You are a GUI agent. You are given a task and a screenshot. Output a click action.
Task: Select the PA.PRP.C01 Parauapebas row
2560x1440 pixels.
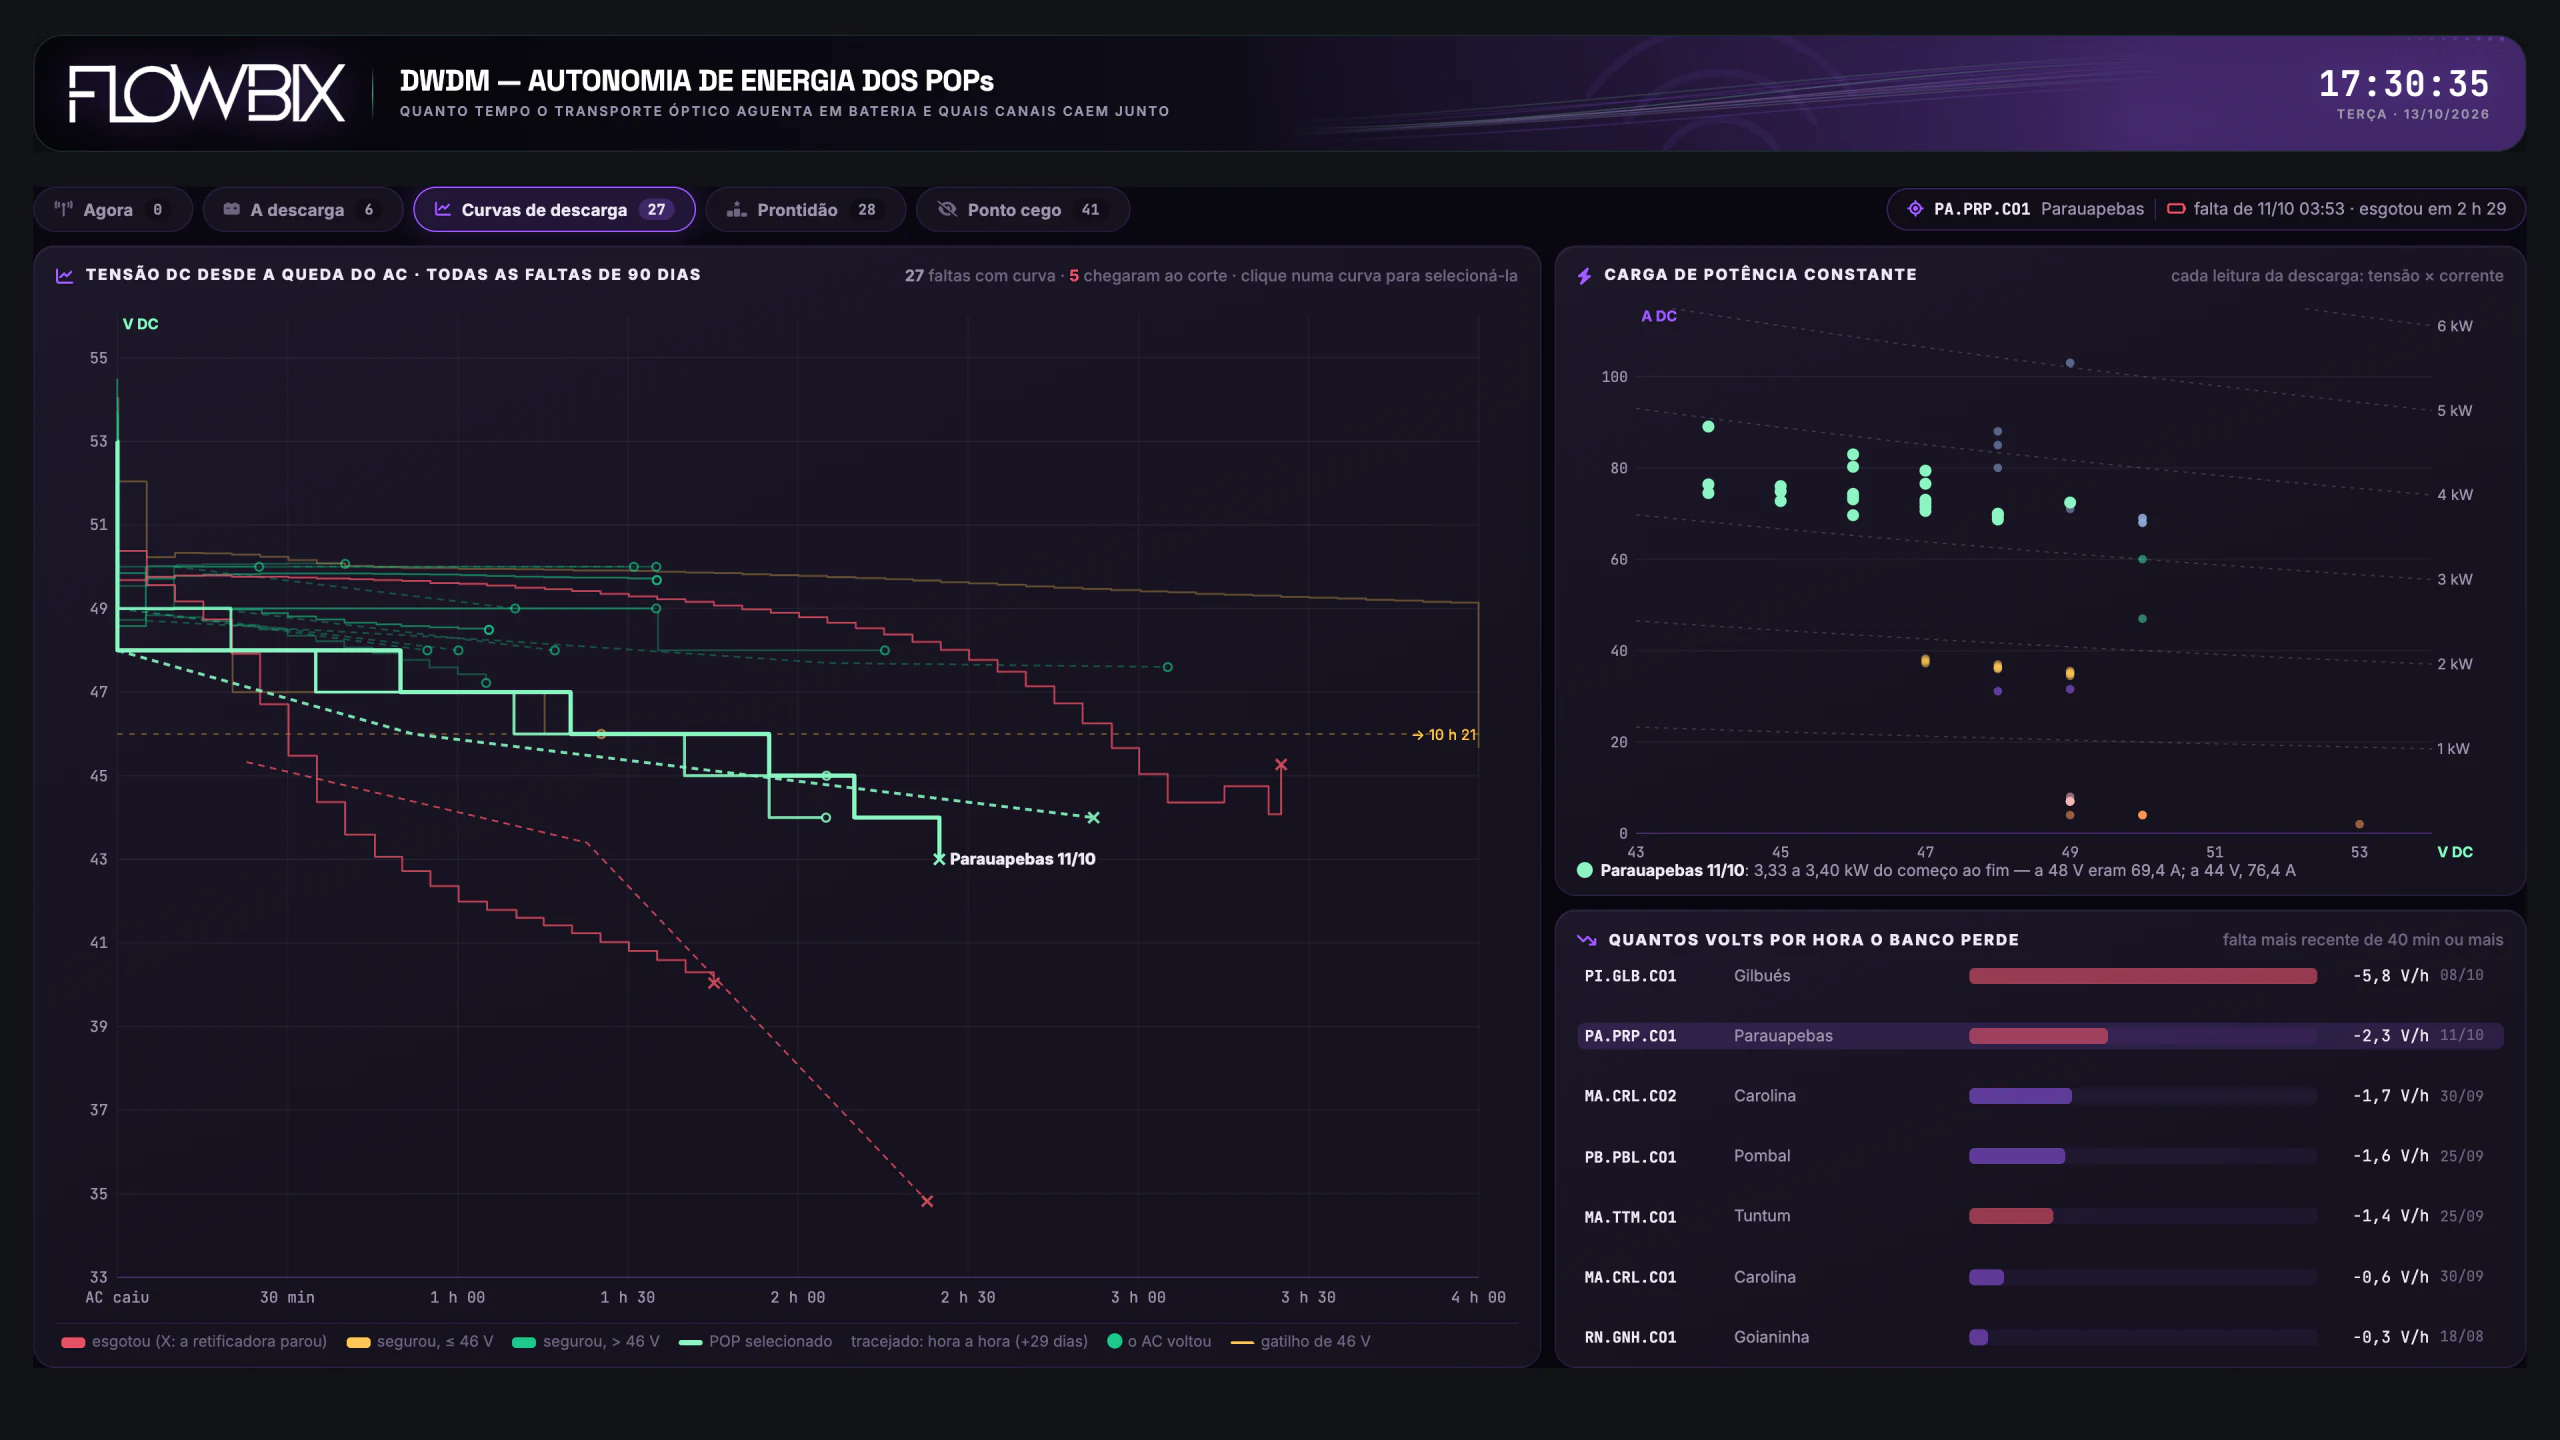coord(2040,1036)
